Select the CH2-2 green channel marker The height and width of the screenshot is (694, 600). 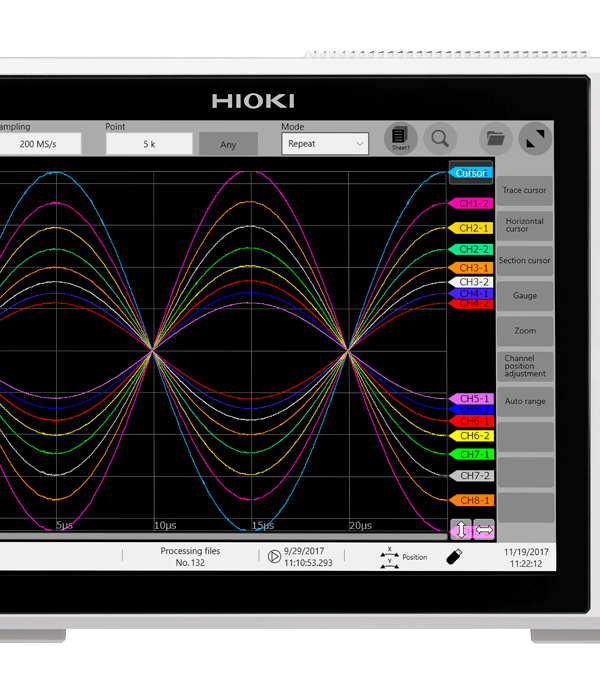(x=470, y=249)
